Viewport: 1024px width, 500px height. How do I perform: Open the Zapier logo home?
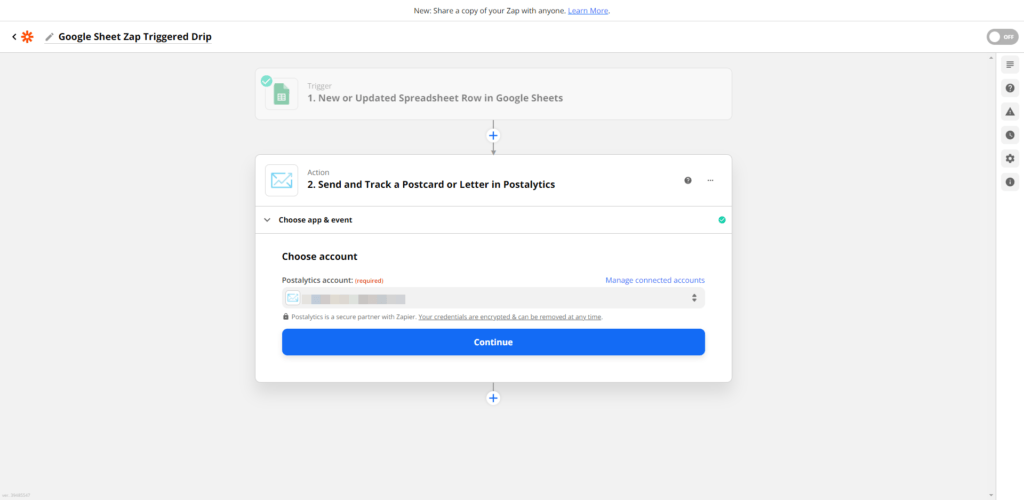(x=27, y=37)
